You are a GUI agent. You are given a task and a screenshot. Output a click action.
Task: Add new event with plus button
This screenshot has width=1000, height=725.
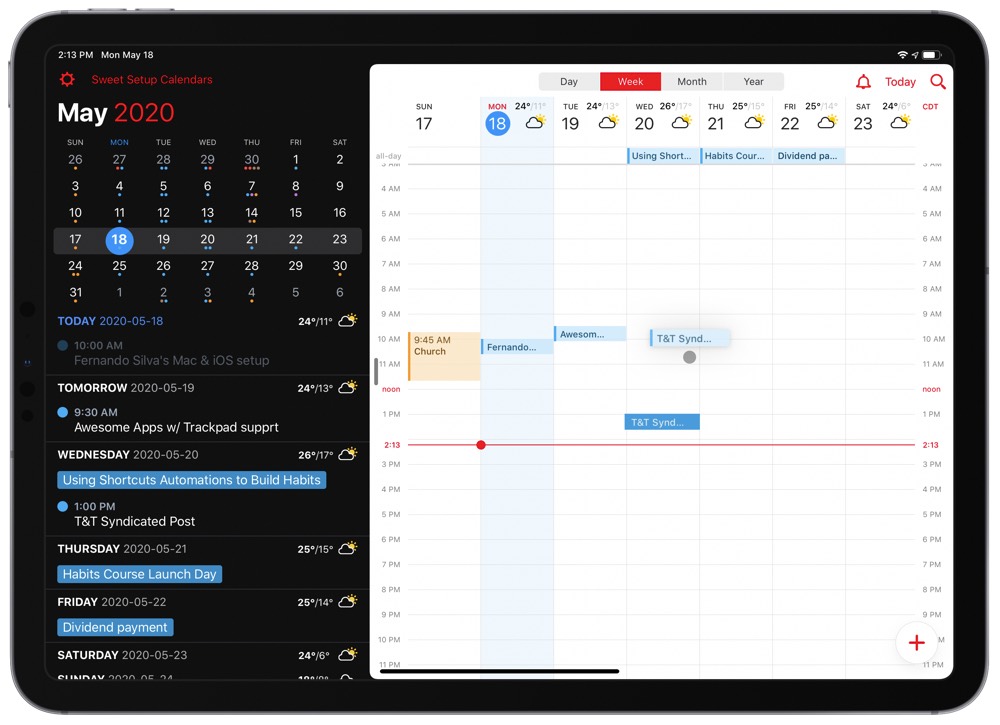tap(916, 643)
